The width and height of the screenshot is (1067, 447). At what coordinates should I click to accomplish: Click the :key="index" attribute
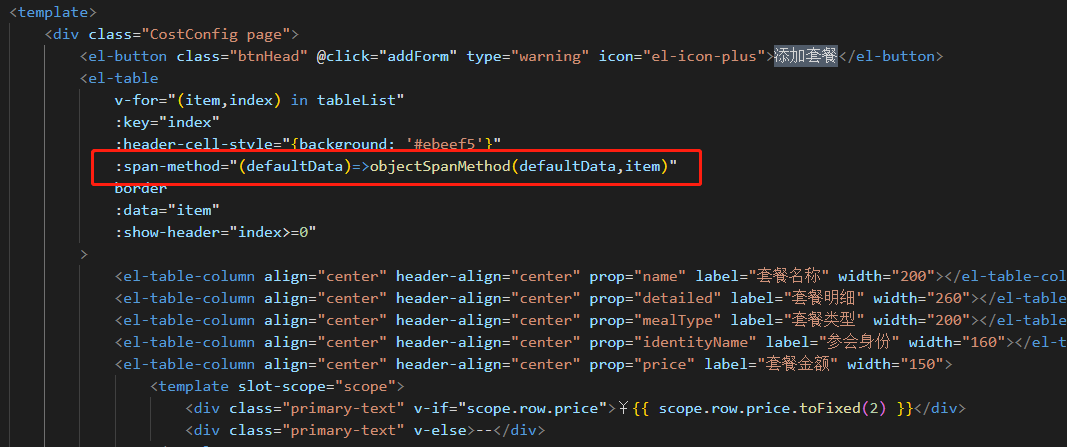(x=167, y=122)
